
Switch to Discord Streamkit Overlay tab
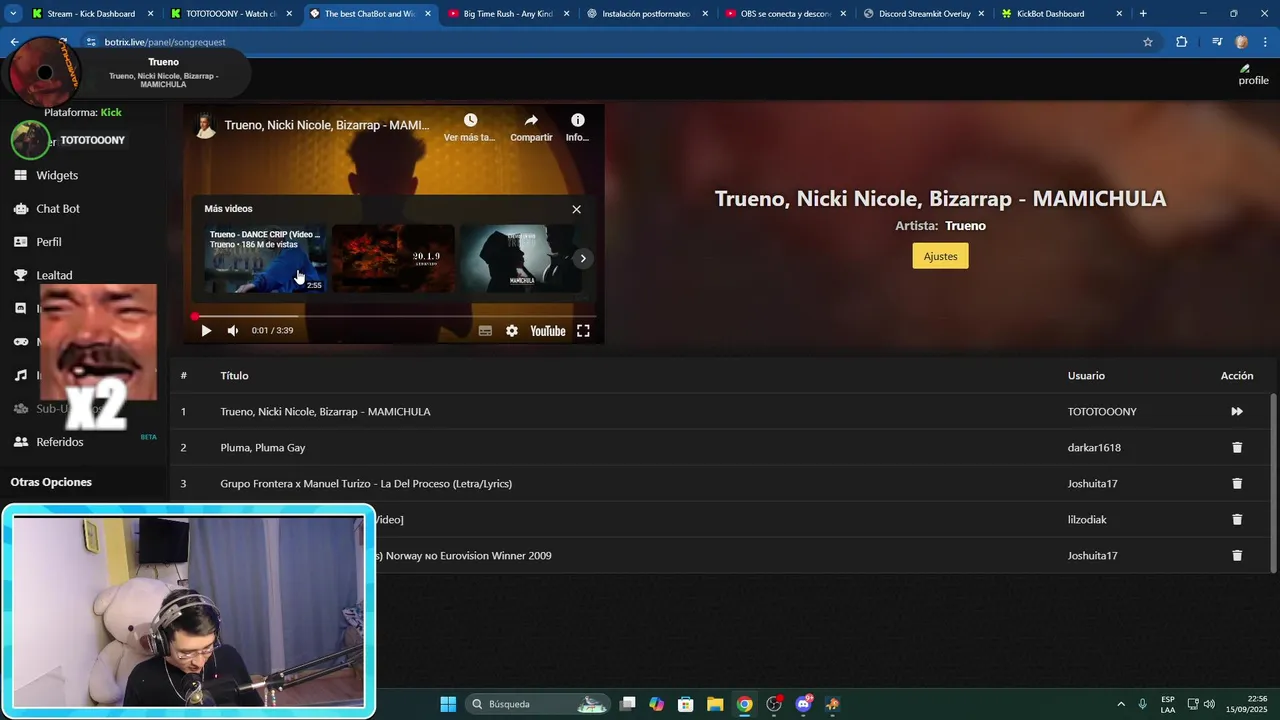(x=923, y=14)
